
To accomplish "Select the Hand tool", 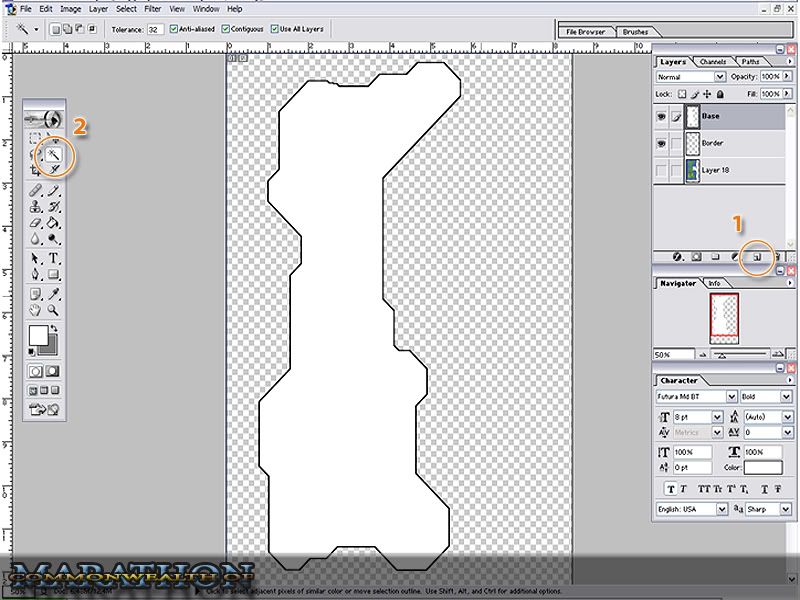I will 36,310.
